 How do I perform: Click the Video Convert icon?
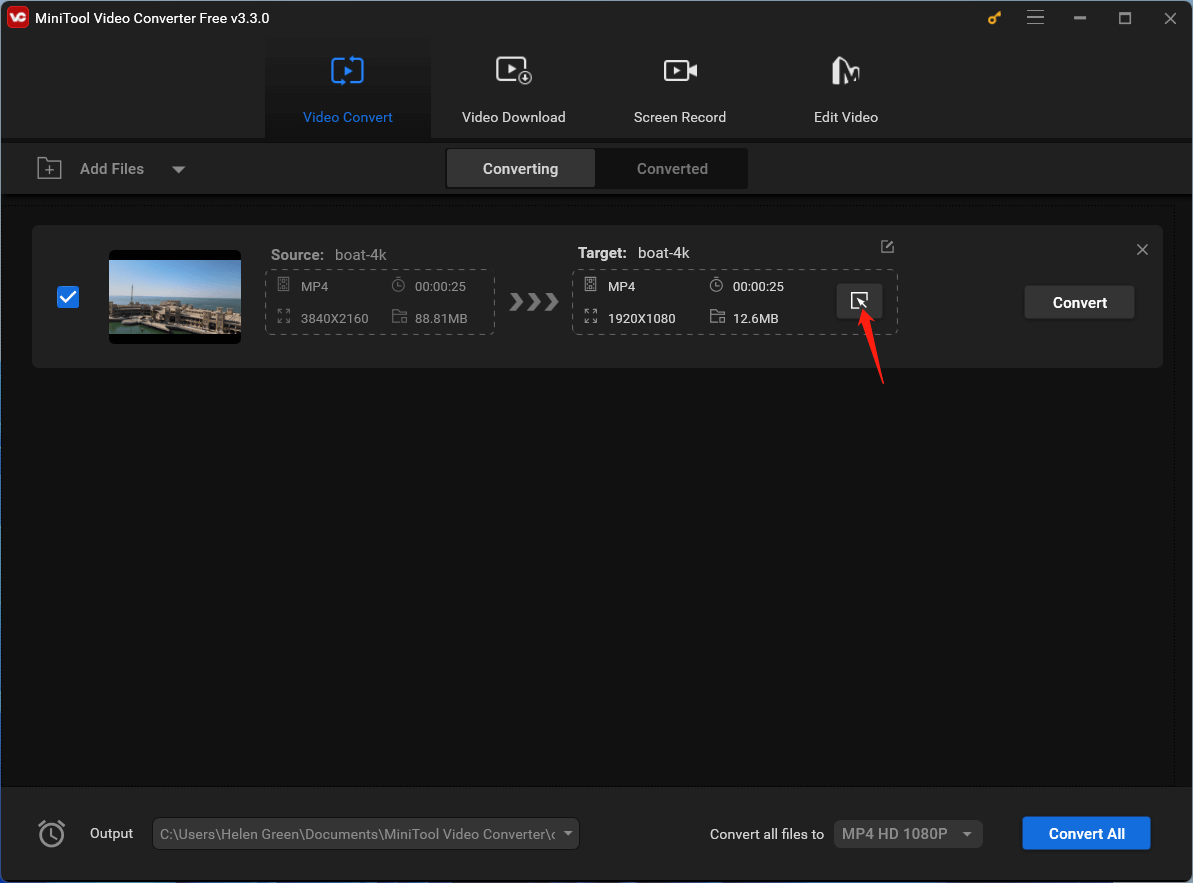pos(348,71)
